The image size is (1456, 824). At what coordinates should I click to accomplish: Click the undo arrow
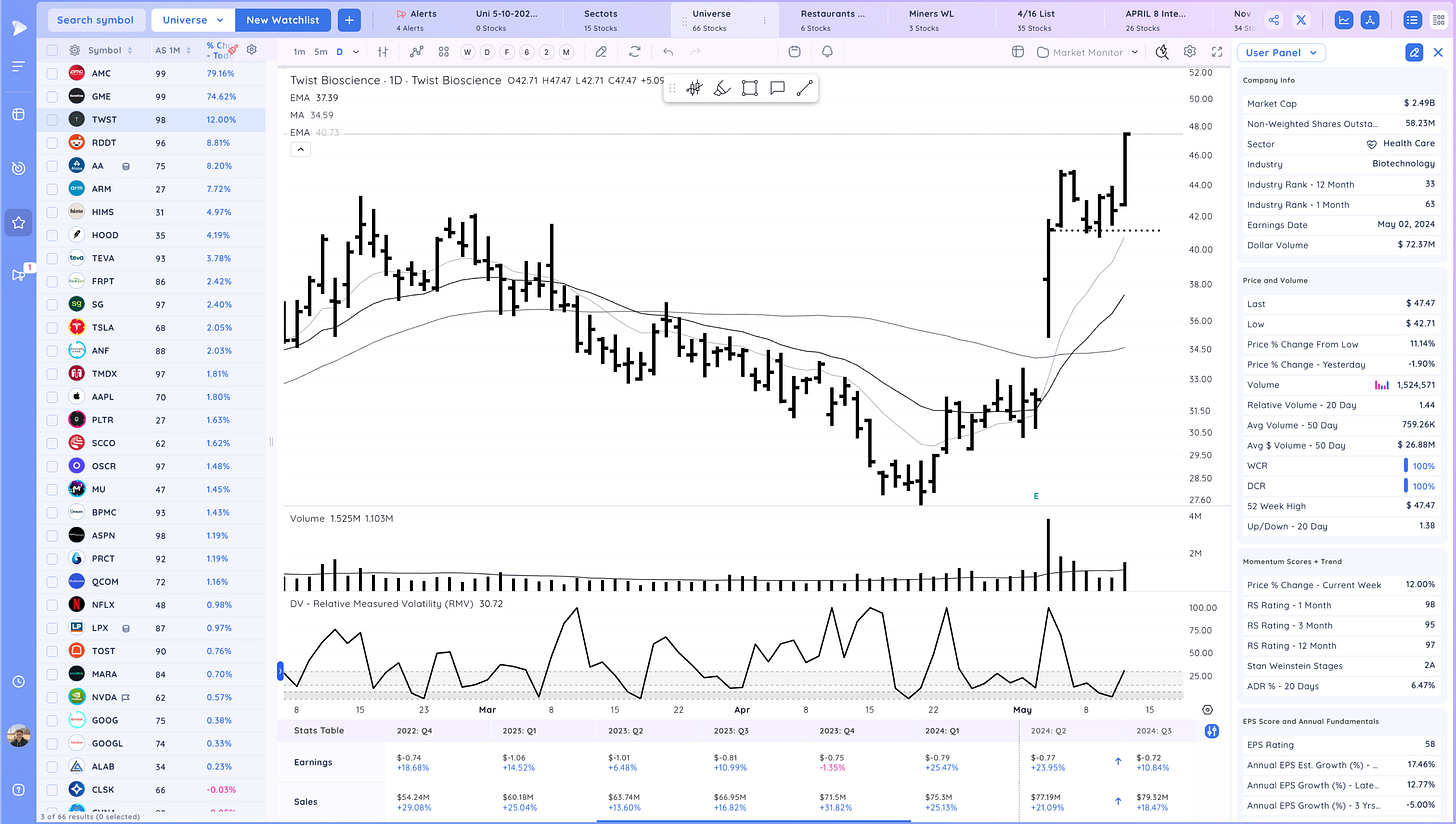point(668,52)
